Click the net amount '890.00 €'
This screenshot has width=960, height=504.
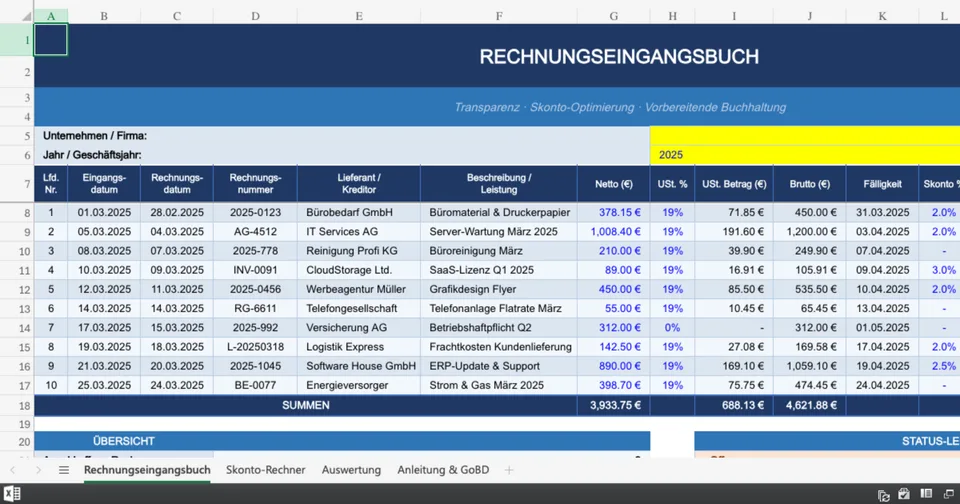coord(613,366)
